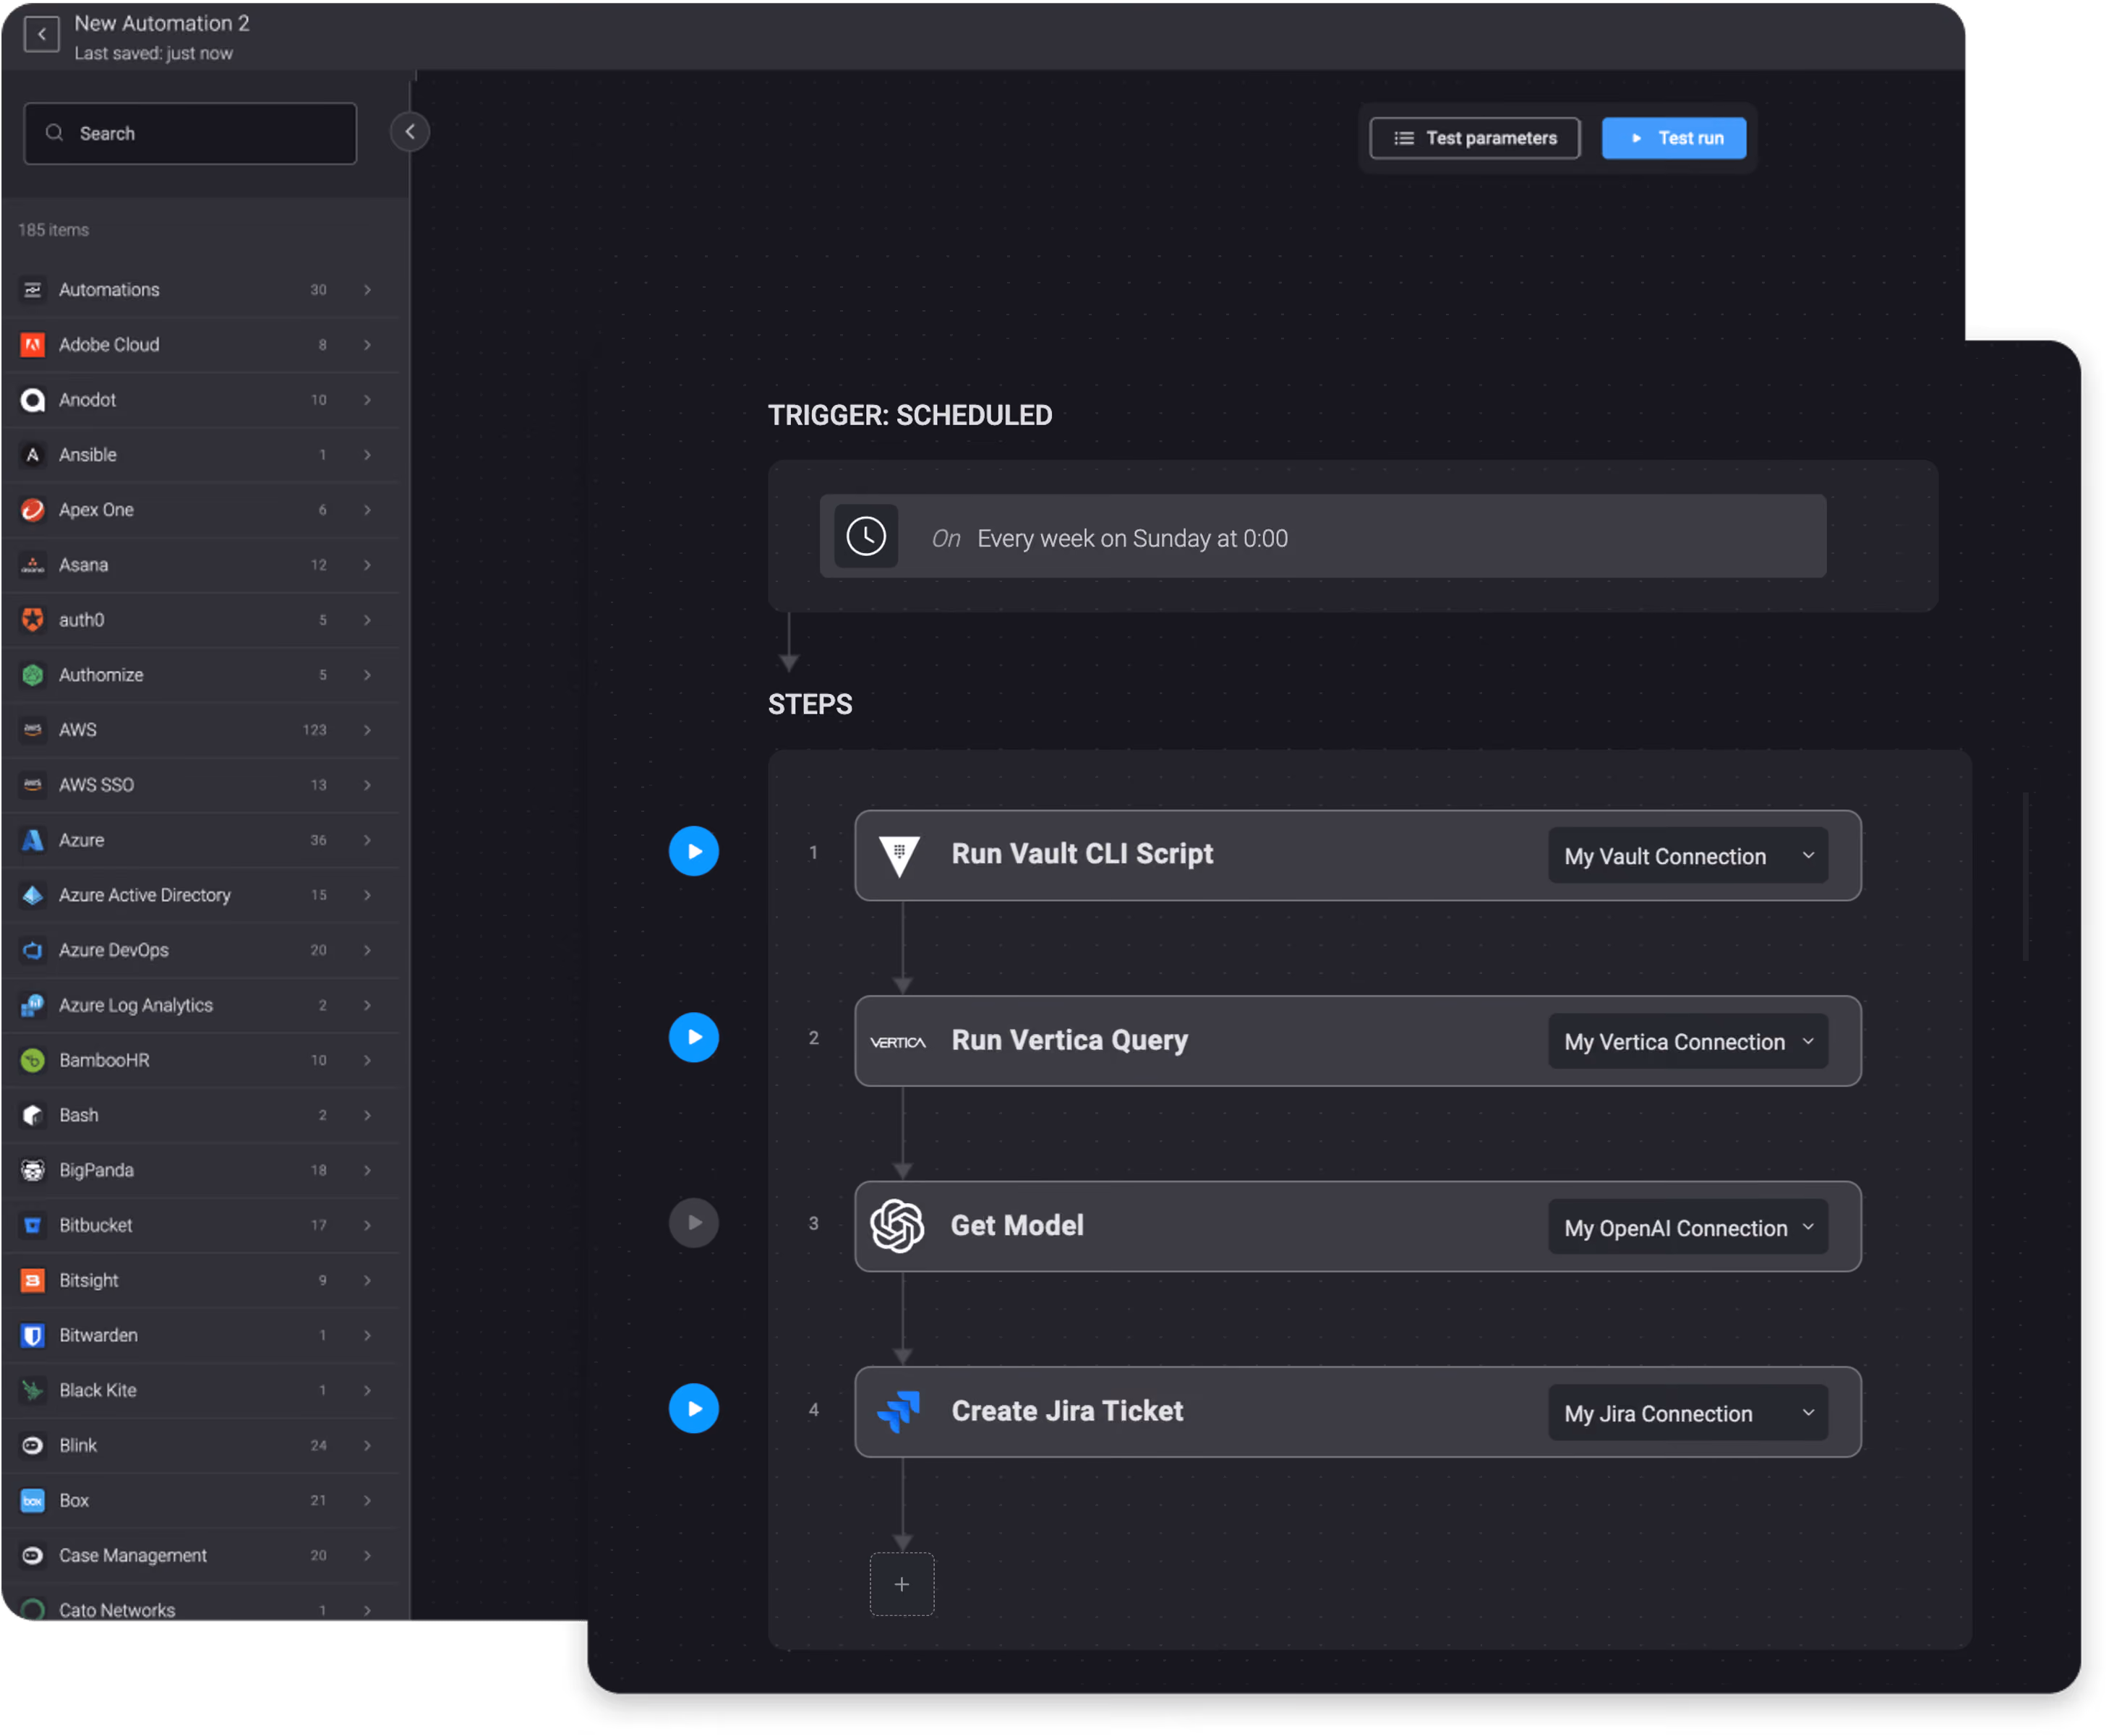This screenshot has width=2114, height=1736.
Task: Click the auth0 shield icon
Action: coord(33,620)
